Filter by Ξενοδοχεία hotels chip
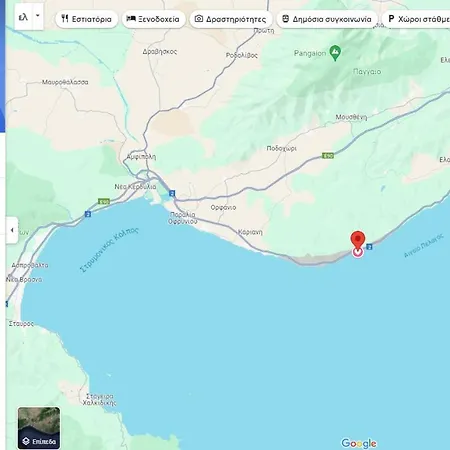 (153, 19)
